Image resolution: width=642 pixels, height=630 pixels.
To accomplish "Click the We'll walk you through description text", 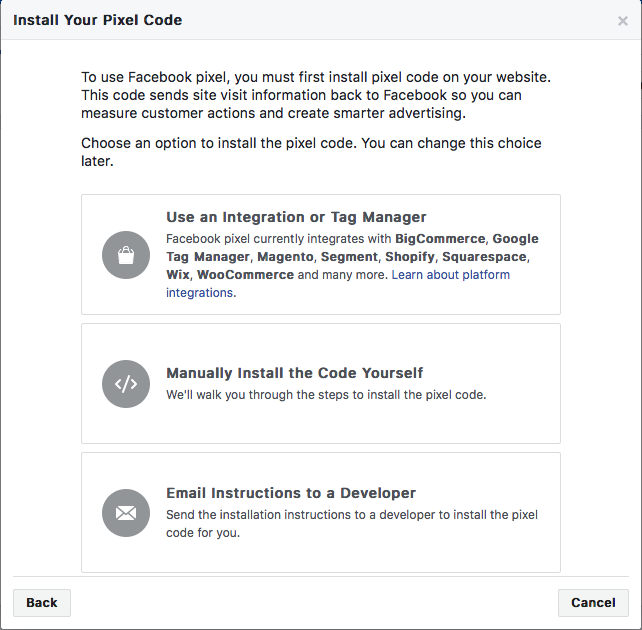I will 326,395.
